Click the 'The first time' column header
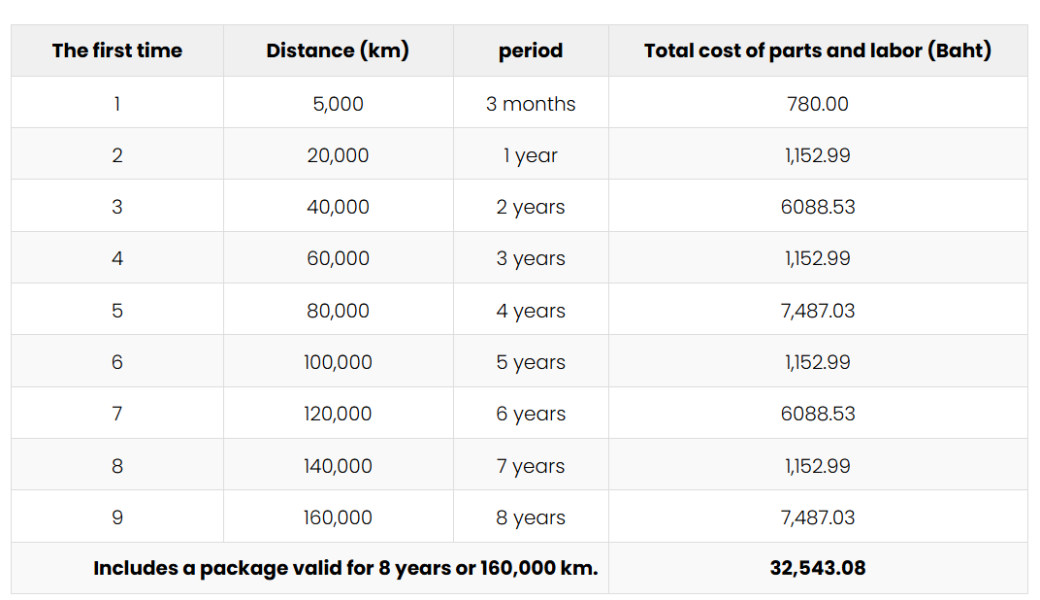Image resolution: width=1040 pixels, height=600 pixels. point(117,50)
